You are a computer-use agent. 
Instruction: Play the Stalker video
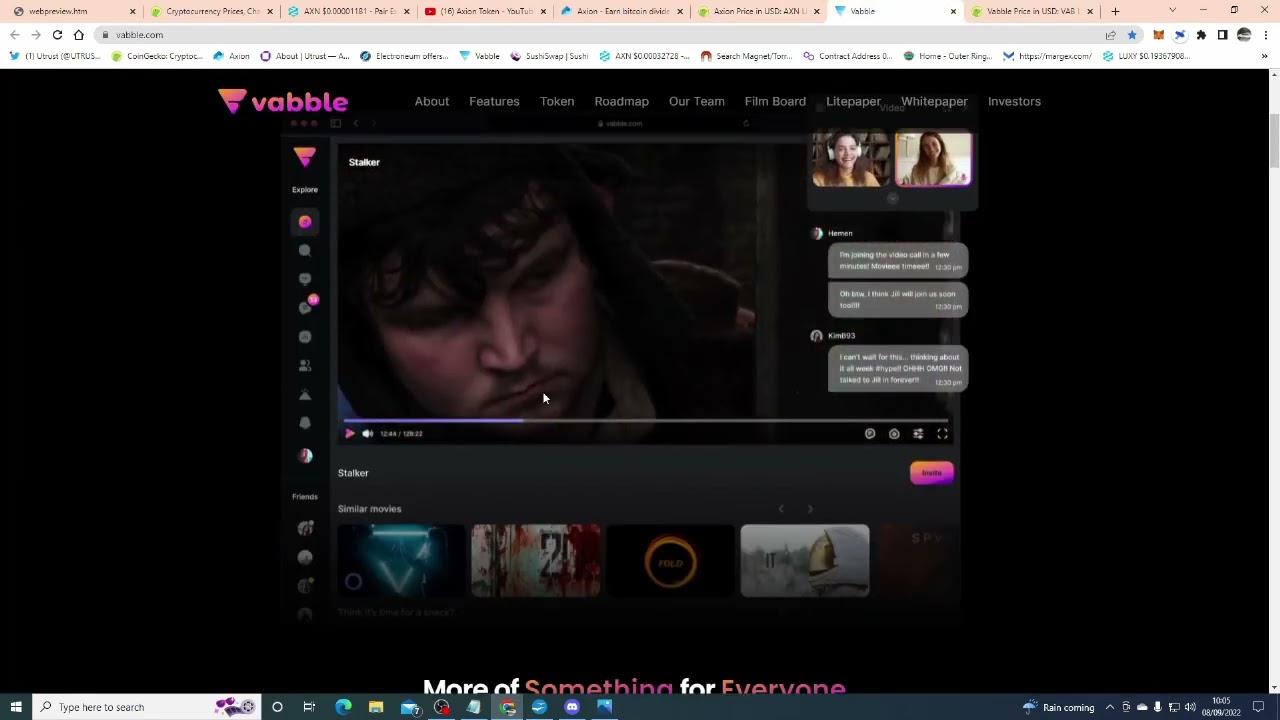click(349, 434)
